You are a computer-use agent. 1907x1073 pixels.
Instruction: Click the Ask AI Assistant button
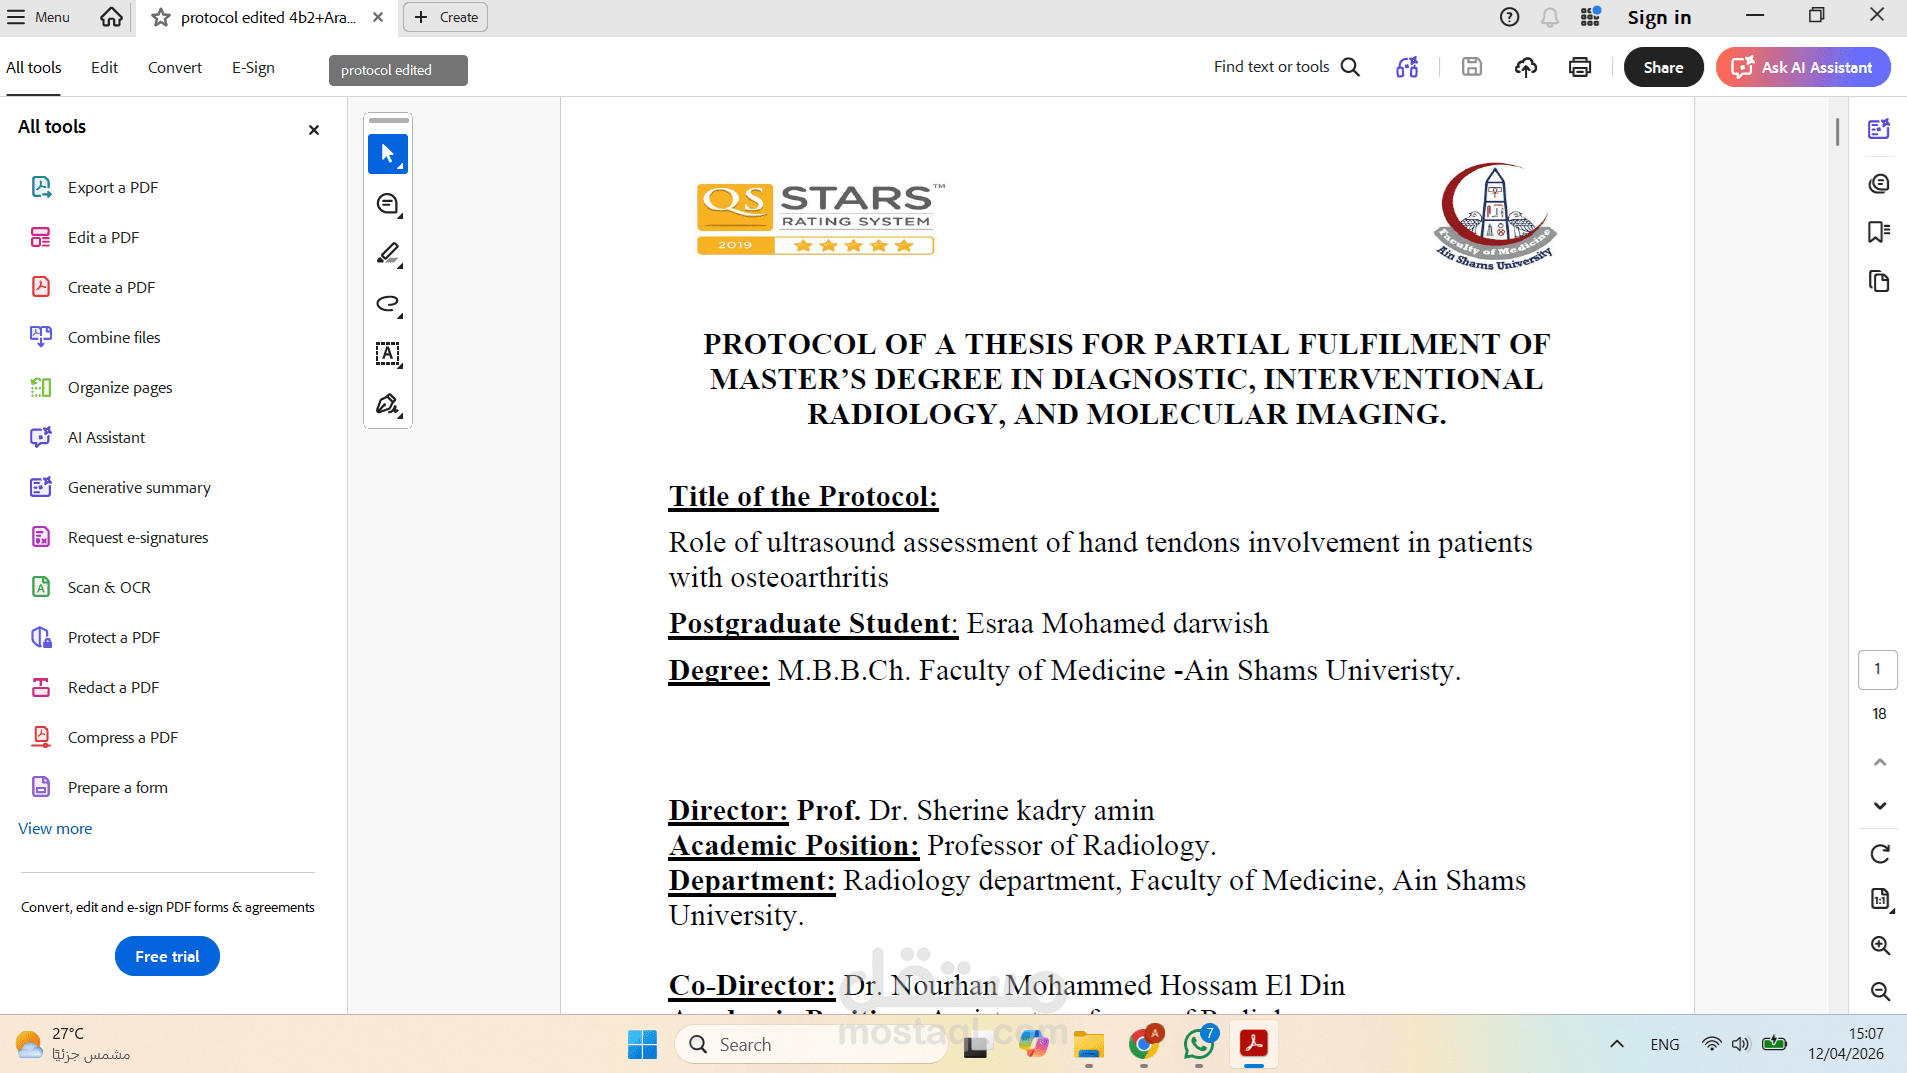click(1803, 67)
